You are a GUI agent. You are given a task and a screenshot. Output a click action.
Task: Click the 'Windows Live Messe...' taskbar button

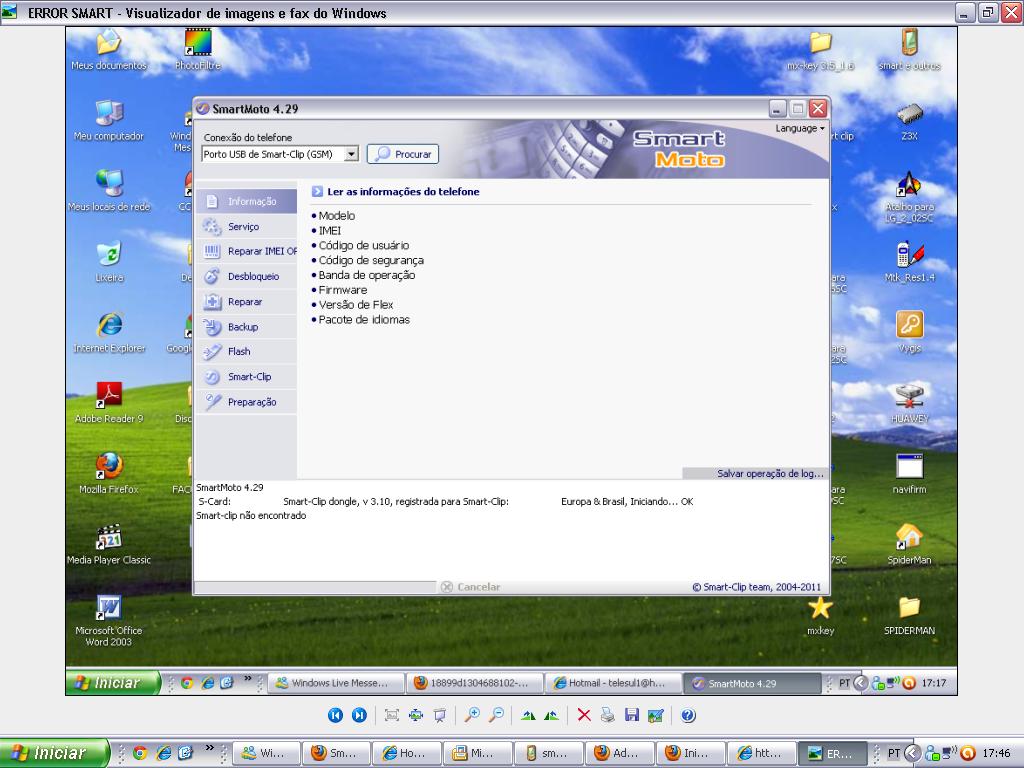click(x=336, y=683)
